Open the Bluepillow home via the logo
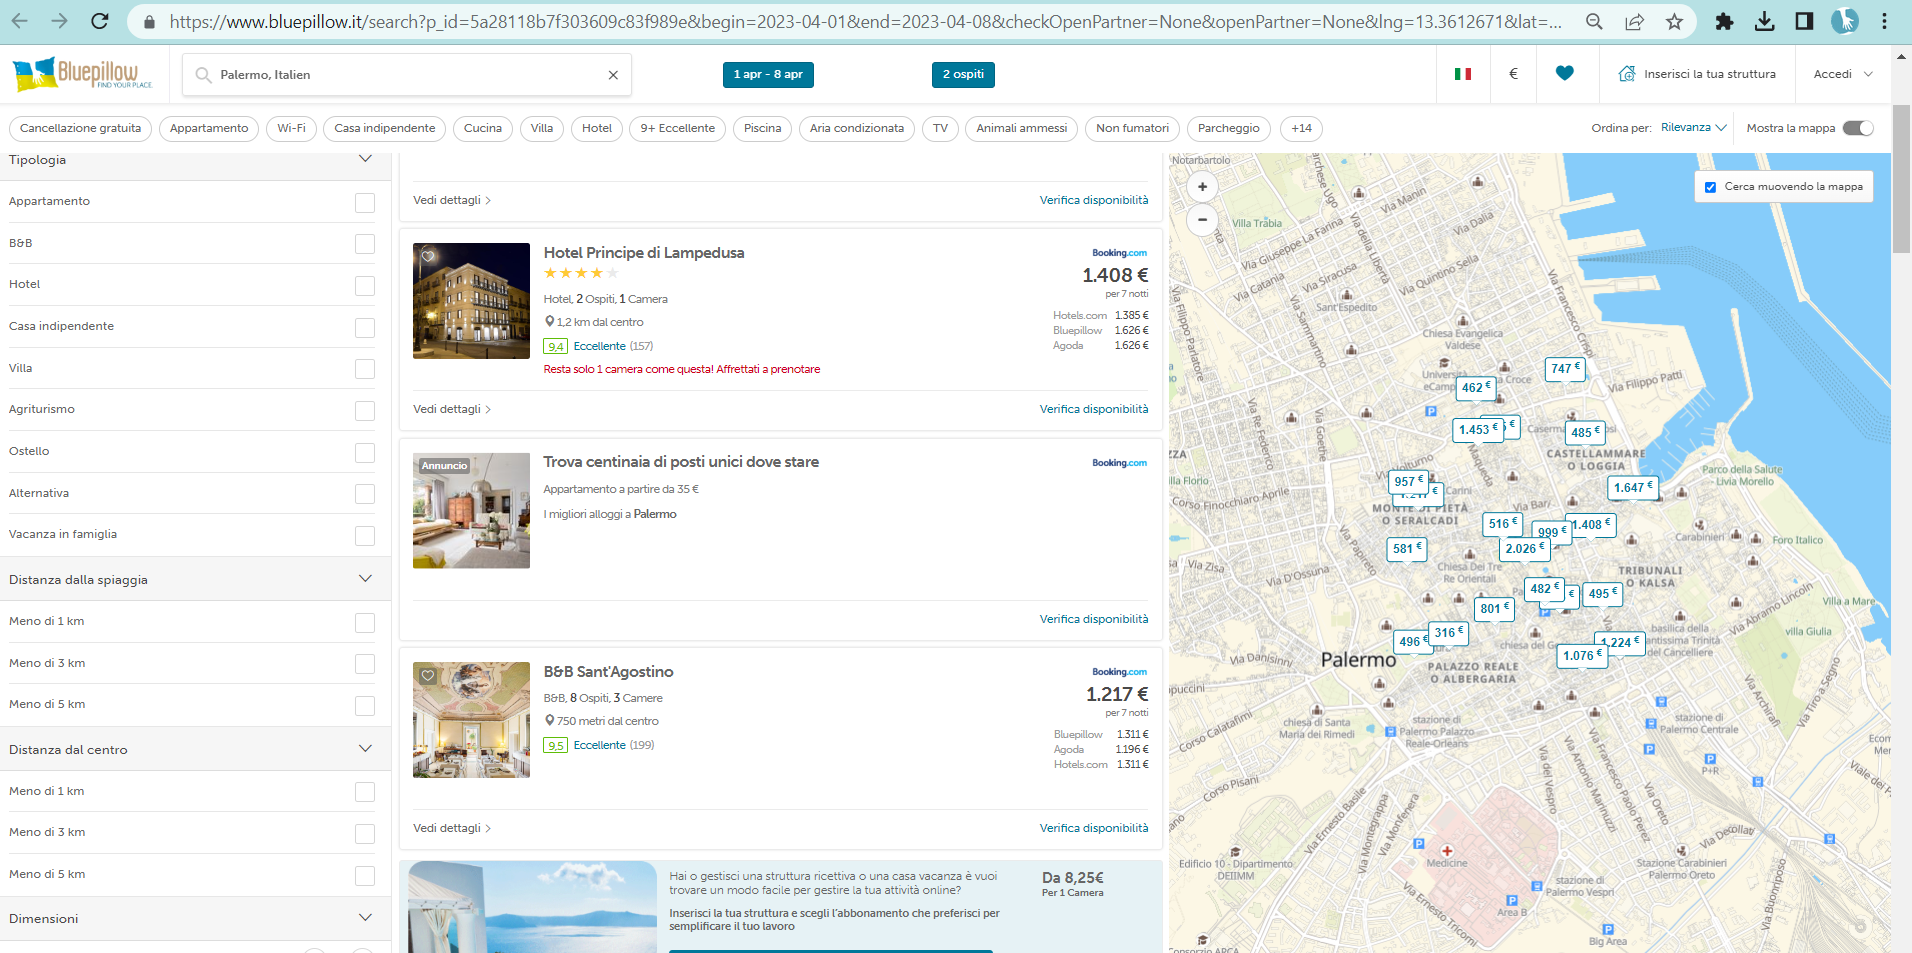The image size is (1912, 953). [80, 73]
